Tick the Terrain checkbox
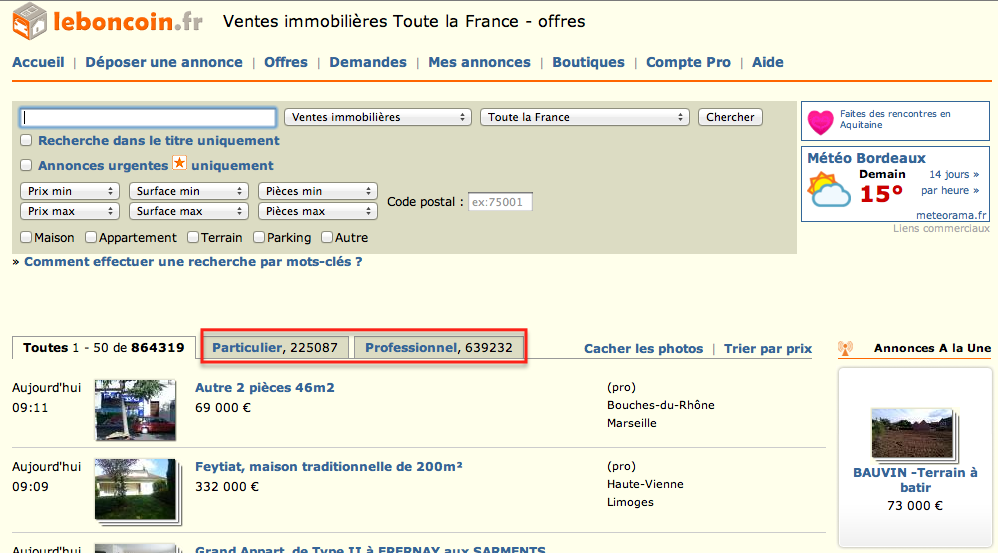Viewport: 998px width, 553px height. tap(193, 237)
